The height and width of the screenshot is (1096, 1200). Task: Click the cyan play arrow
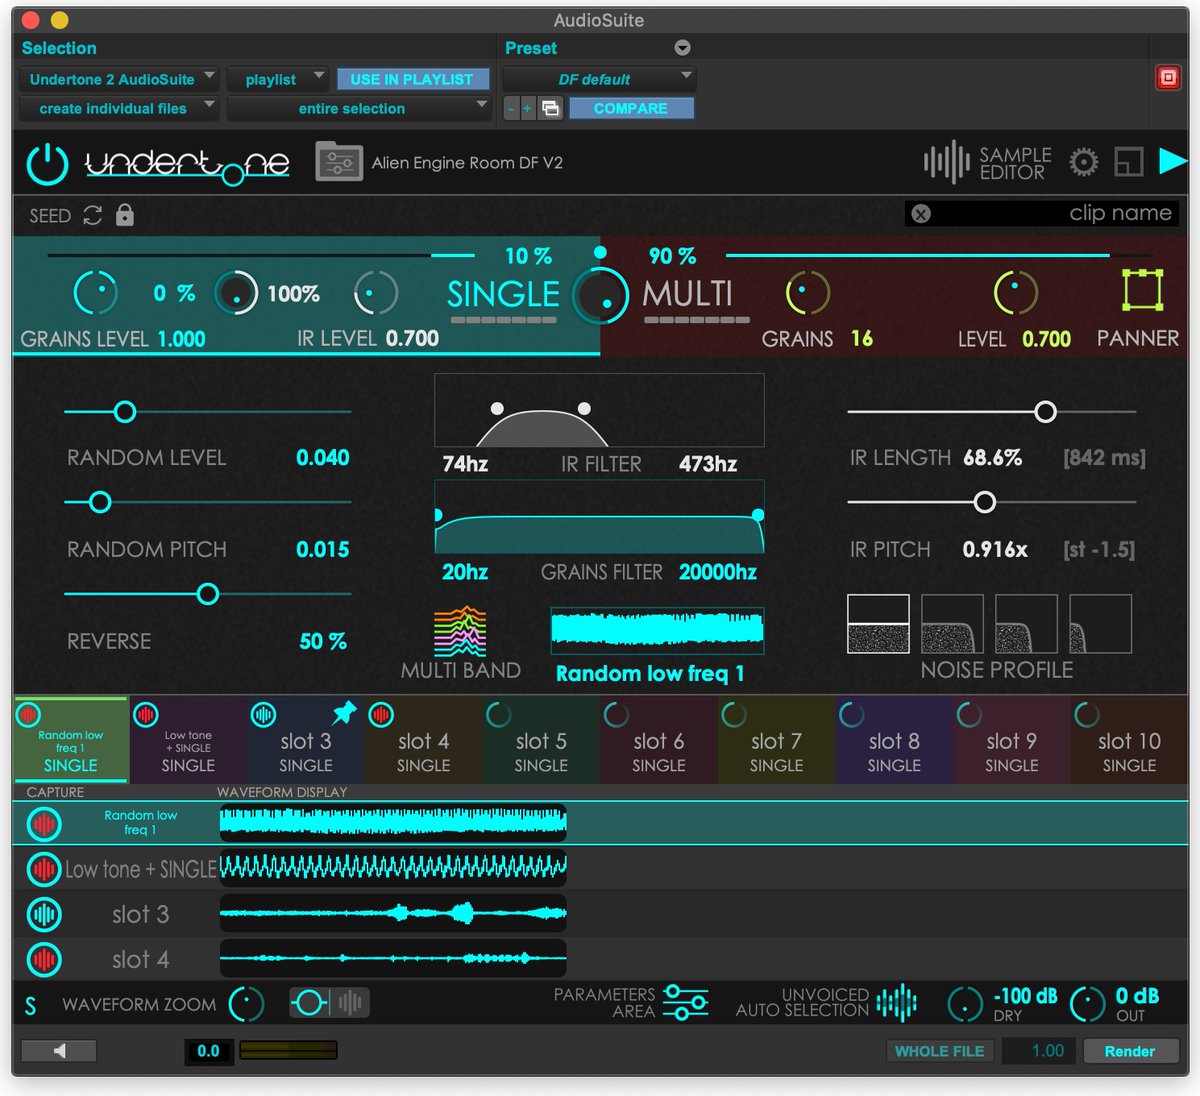pyautogui.click(x=1172, y=161)
